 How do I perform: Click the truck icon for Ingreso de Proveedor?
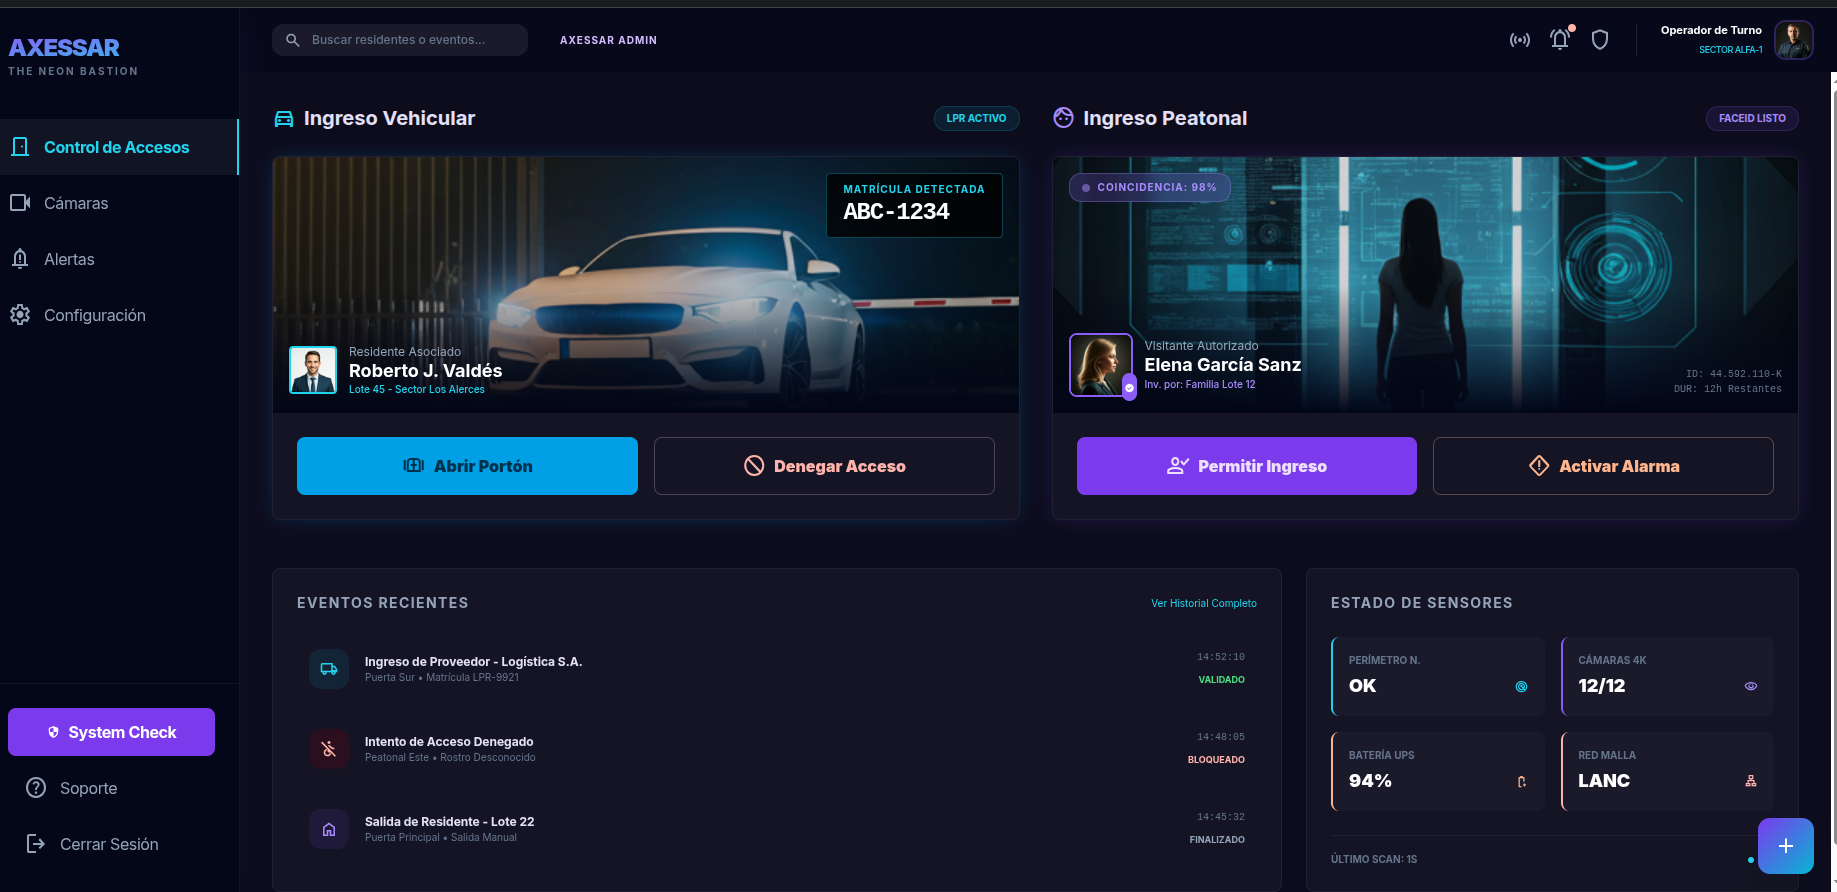tap(329, 669)
